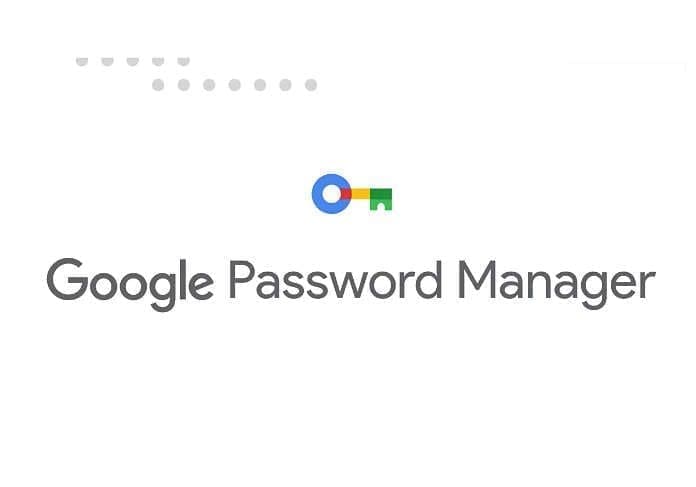This screenshot has width=696, height=487.
Task: Click the red segment of the key
Action: (344, 192)
